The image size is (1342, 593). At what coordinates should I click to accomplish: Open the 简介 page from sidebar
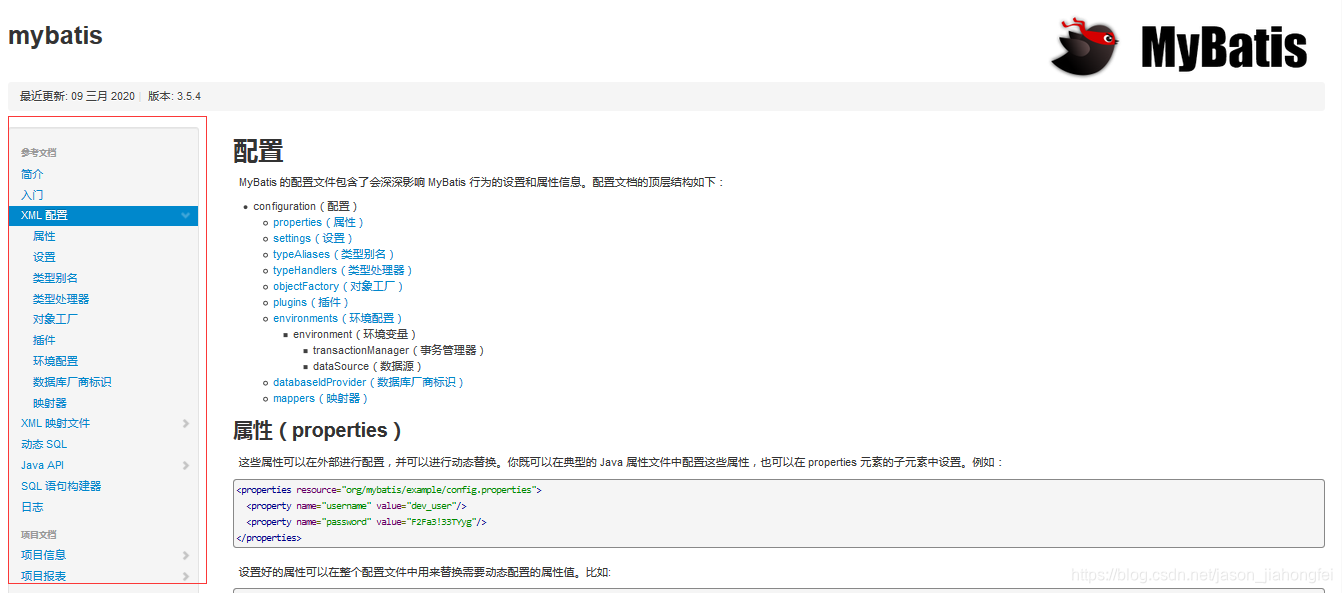point(32,173)
